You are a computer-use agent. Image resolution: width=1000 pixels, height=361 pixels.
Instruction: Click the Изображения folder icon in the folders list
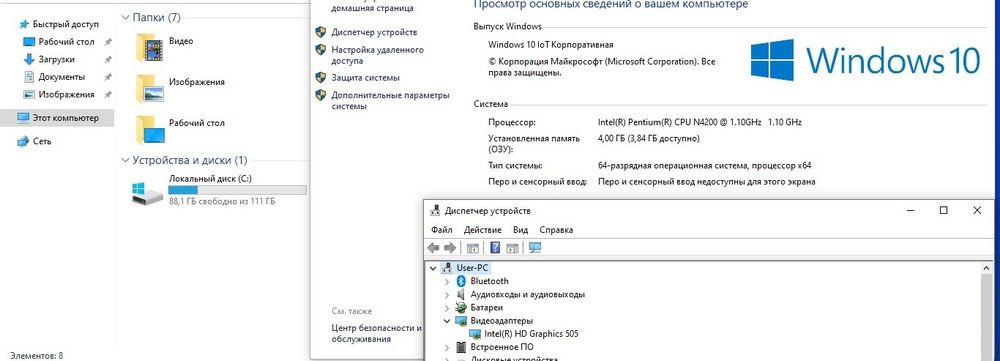point(151,89)
